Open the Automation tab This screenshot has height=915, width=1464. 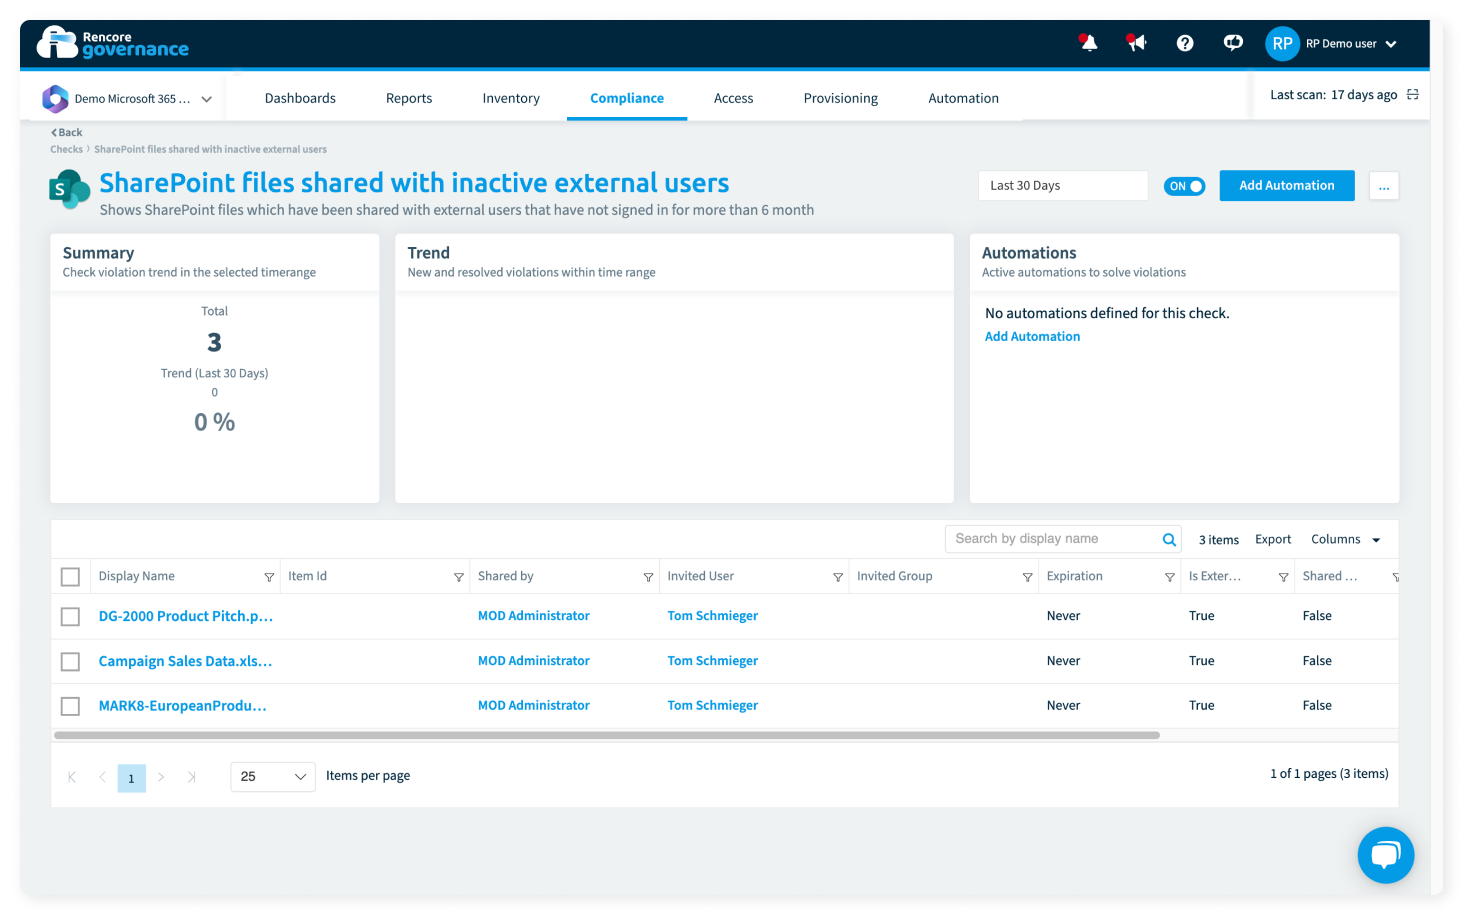click(964, 98)
